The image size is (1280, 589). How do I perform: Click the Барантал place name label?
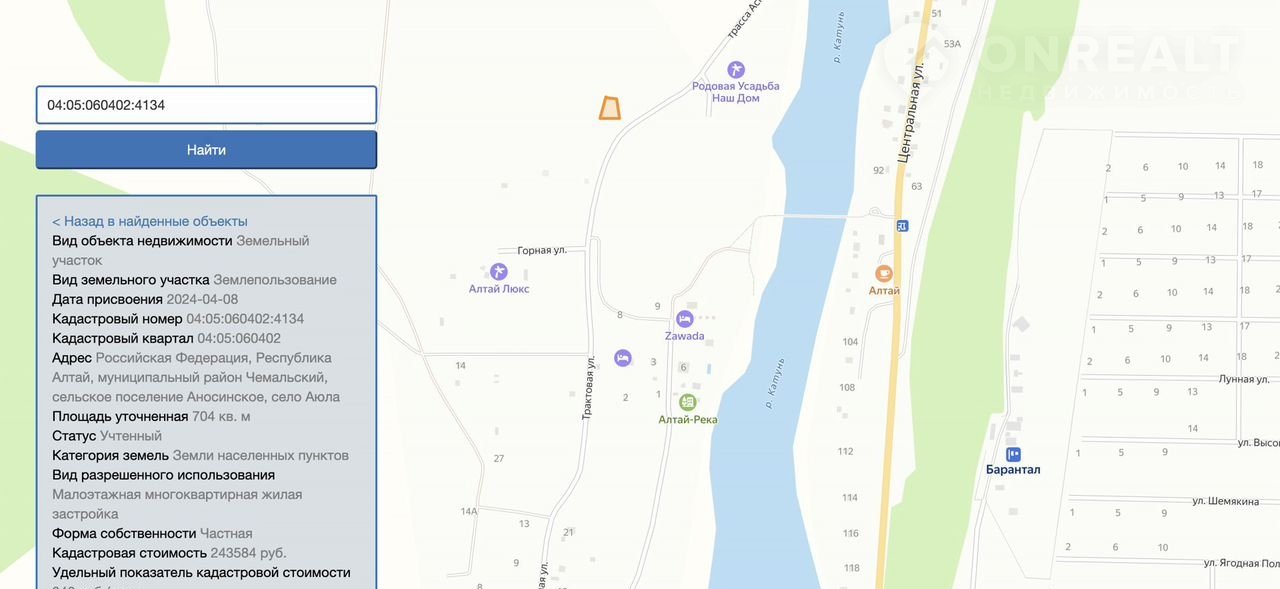point(1013,470)
